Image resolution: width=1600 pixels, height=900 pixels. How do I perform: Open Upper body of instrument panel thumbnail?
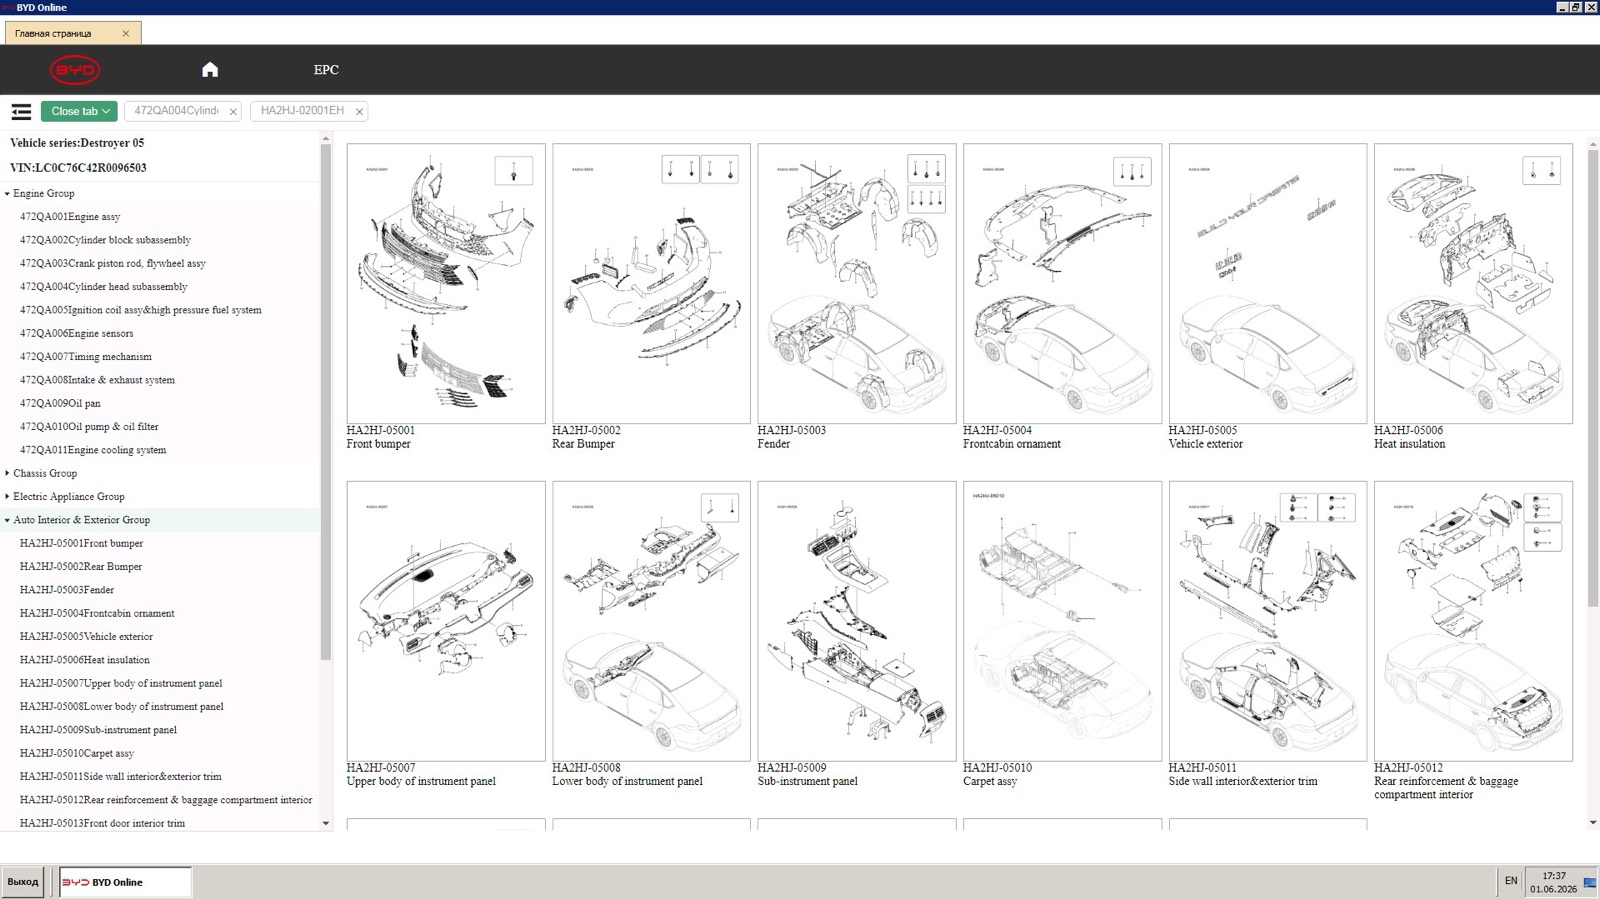pos(446,621)
